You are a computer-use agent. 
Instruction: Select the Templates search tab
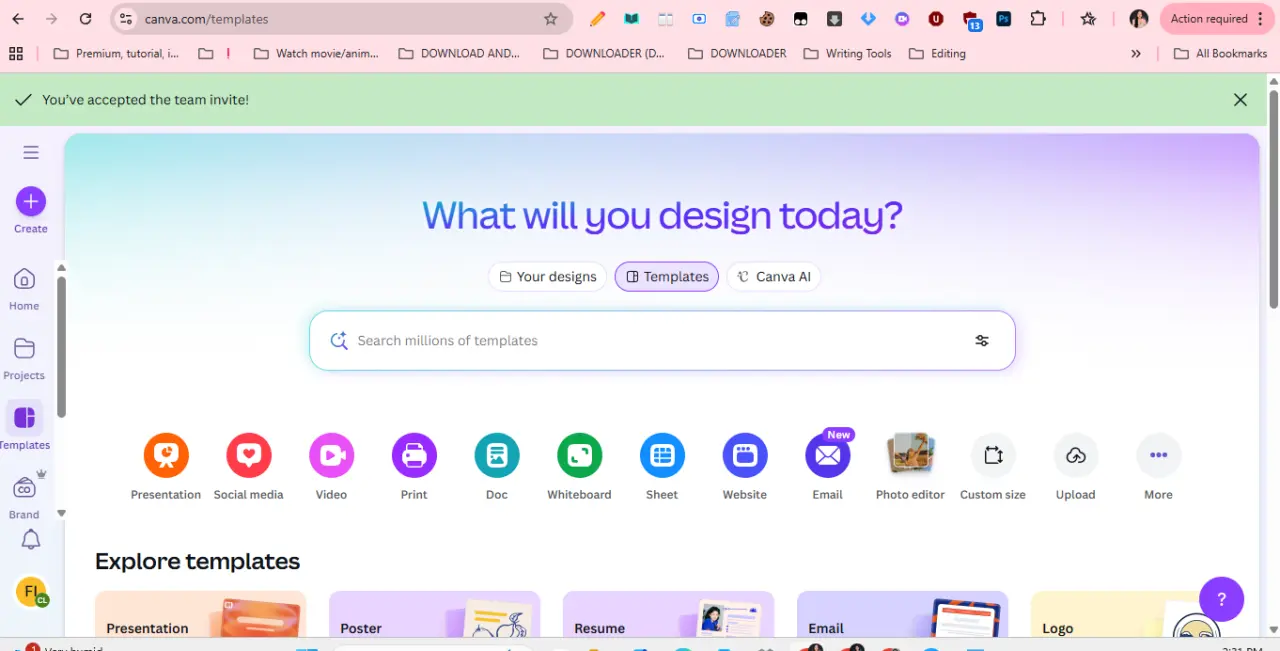click(666, 277)
